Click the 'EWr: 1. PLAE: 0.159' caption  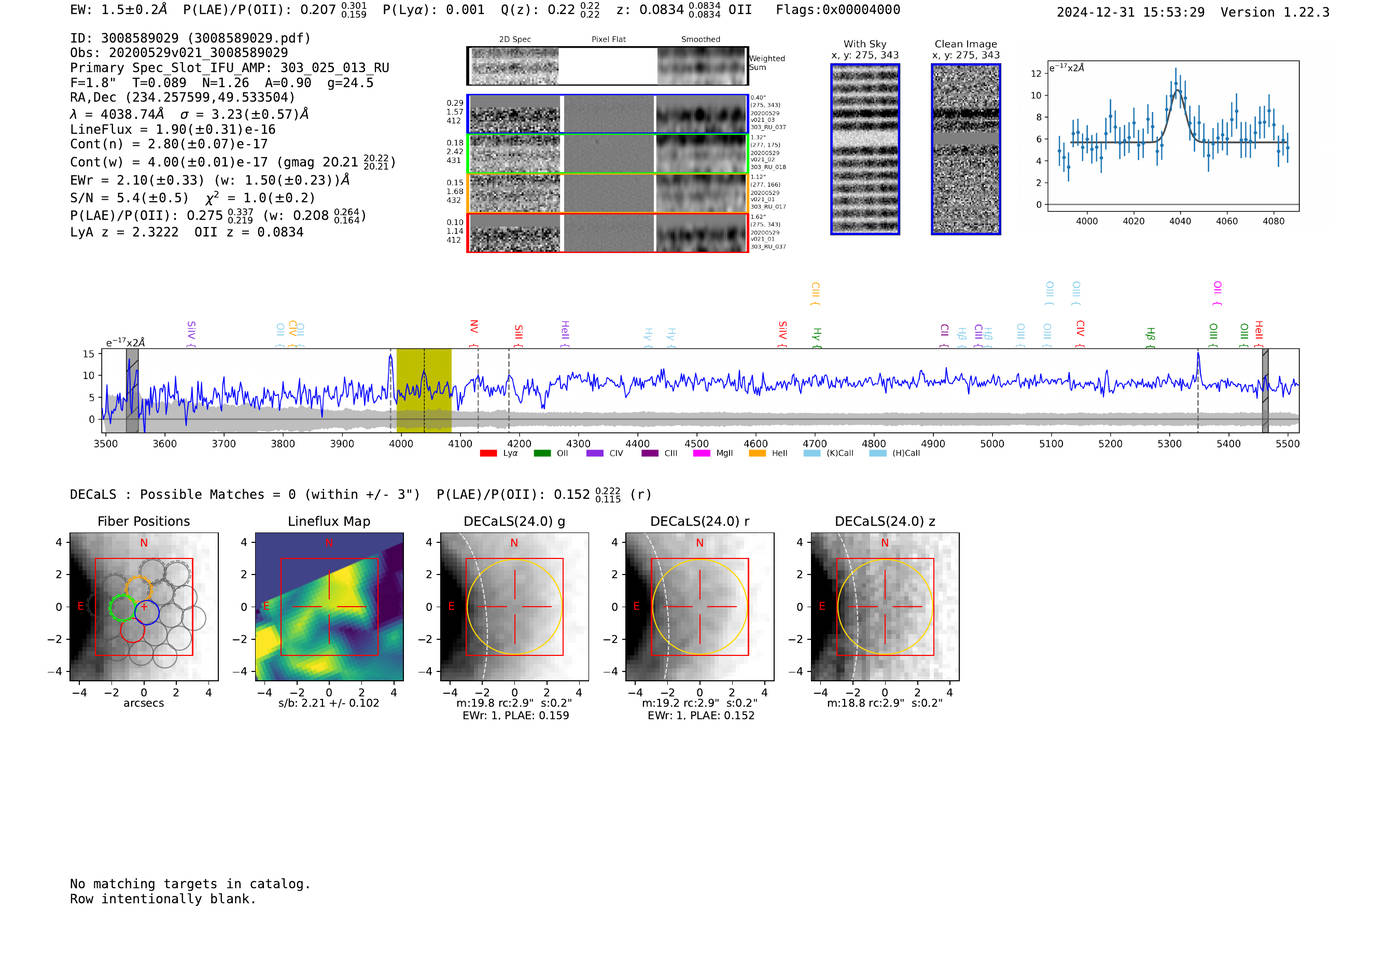click(x=515, y=715)
